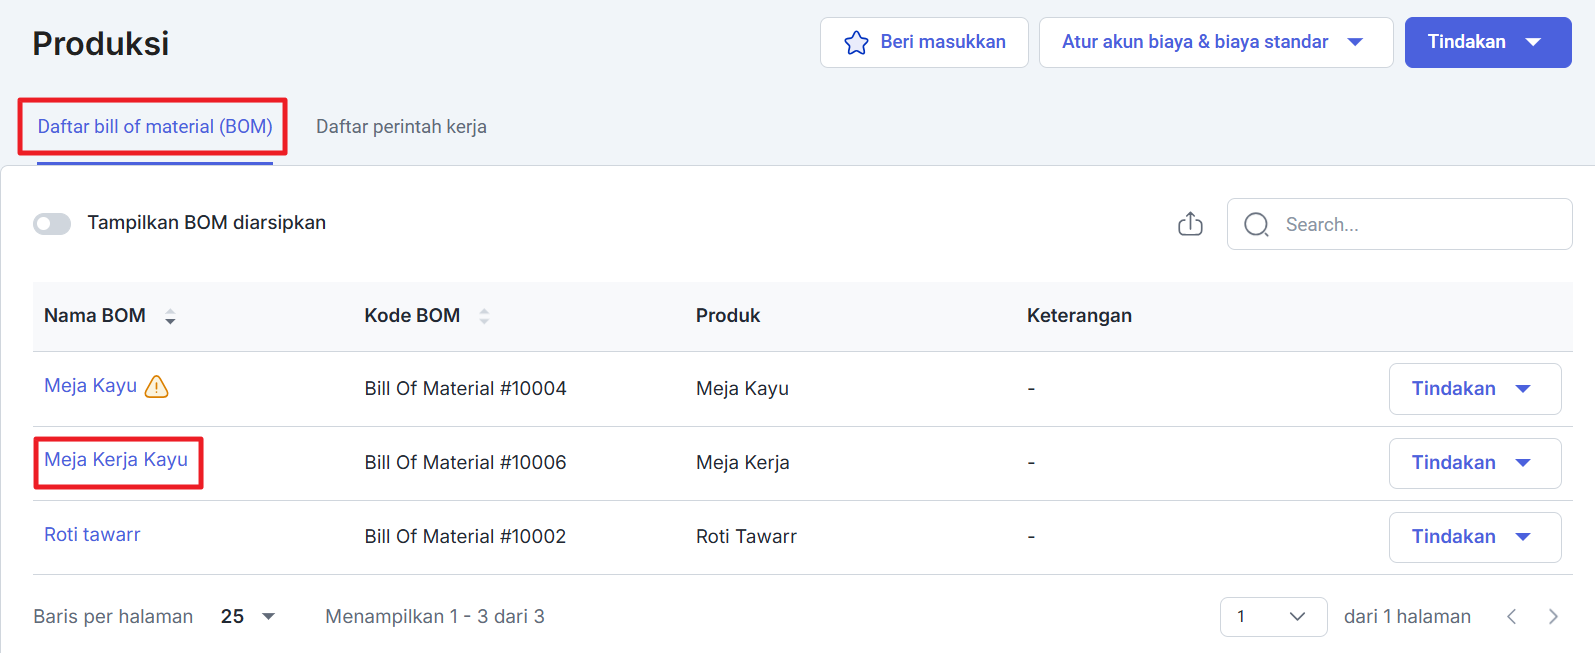Image resolution: width=1595 pixels, height=653 pixels.
Task: Open the Roti tawarr BOM link
Action: 92,535
